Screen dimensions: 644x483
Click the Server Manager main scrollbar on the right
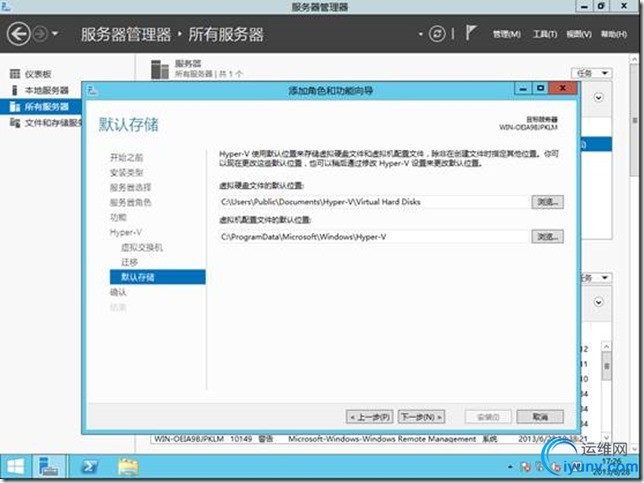(634, 120)
